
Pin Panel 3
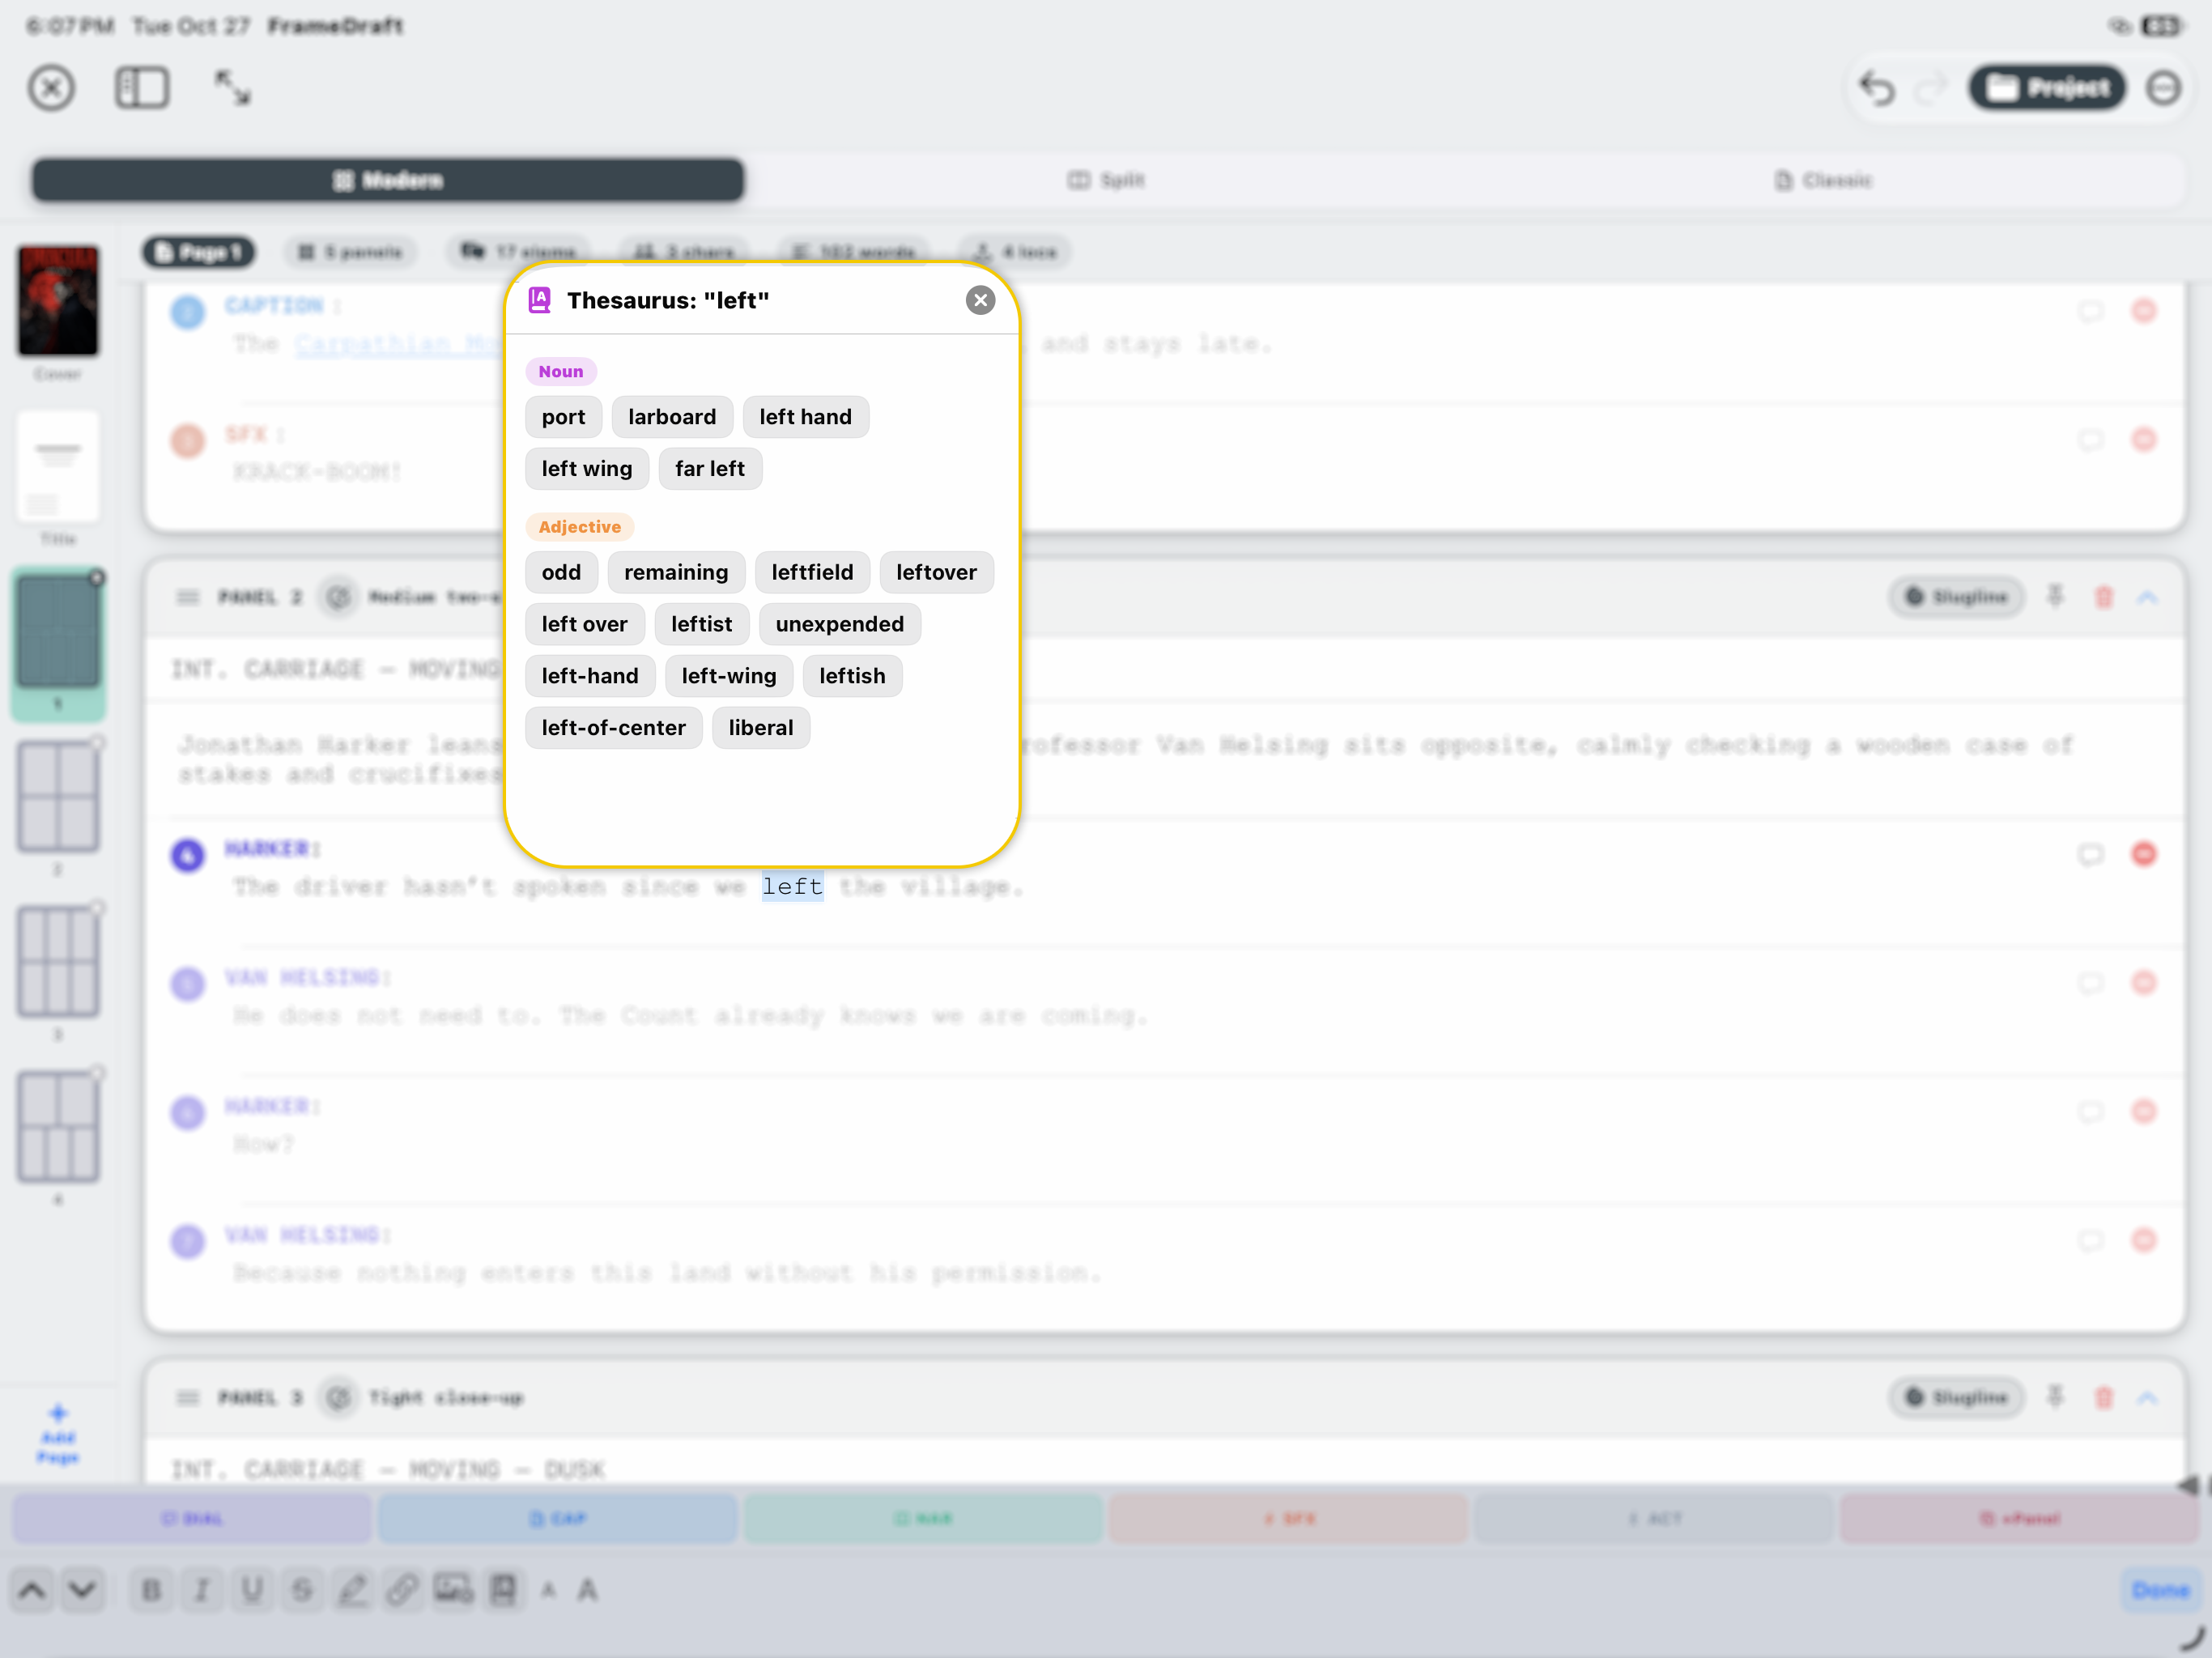click(2055, 1397)
